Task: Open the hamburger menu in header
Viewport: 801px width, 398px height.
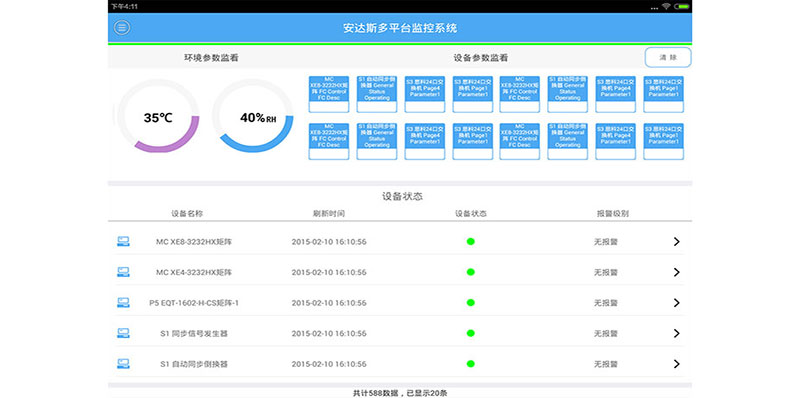Action: coord(122,28)
